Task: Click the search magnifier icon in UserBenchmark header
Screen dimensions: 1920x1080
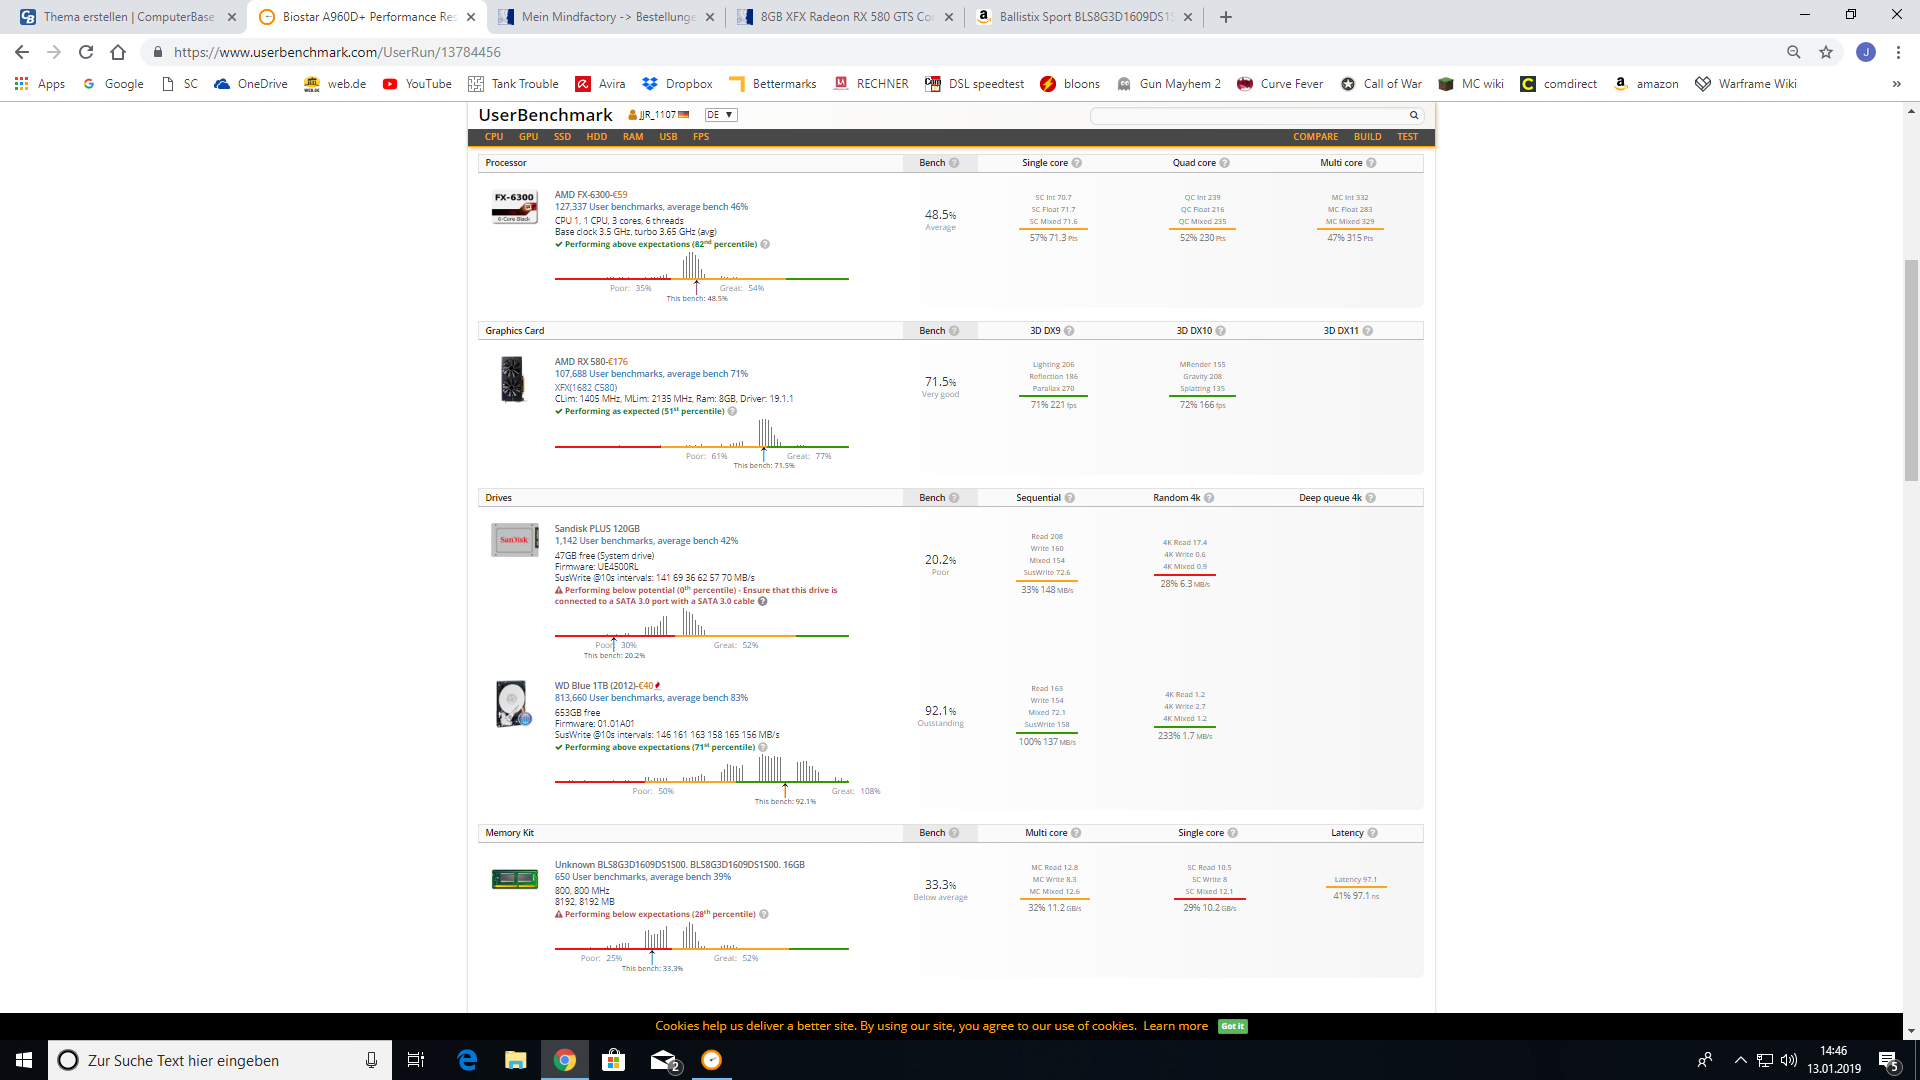Action: [1414, 115]
